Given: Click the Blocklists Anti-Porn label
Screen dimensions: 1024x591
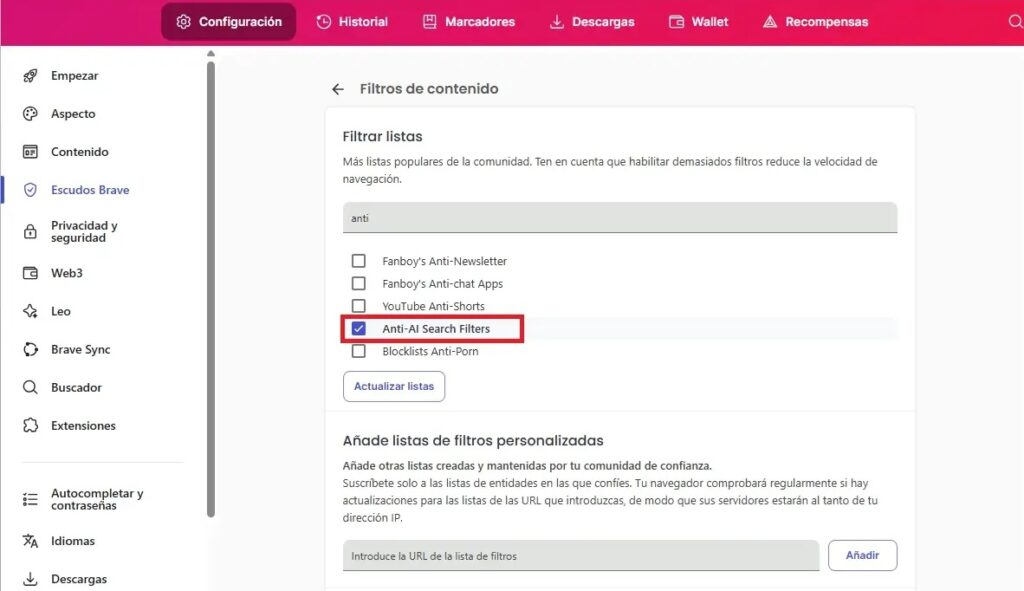Looking at the screenshot, I should tap(430, 351).
